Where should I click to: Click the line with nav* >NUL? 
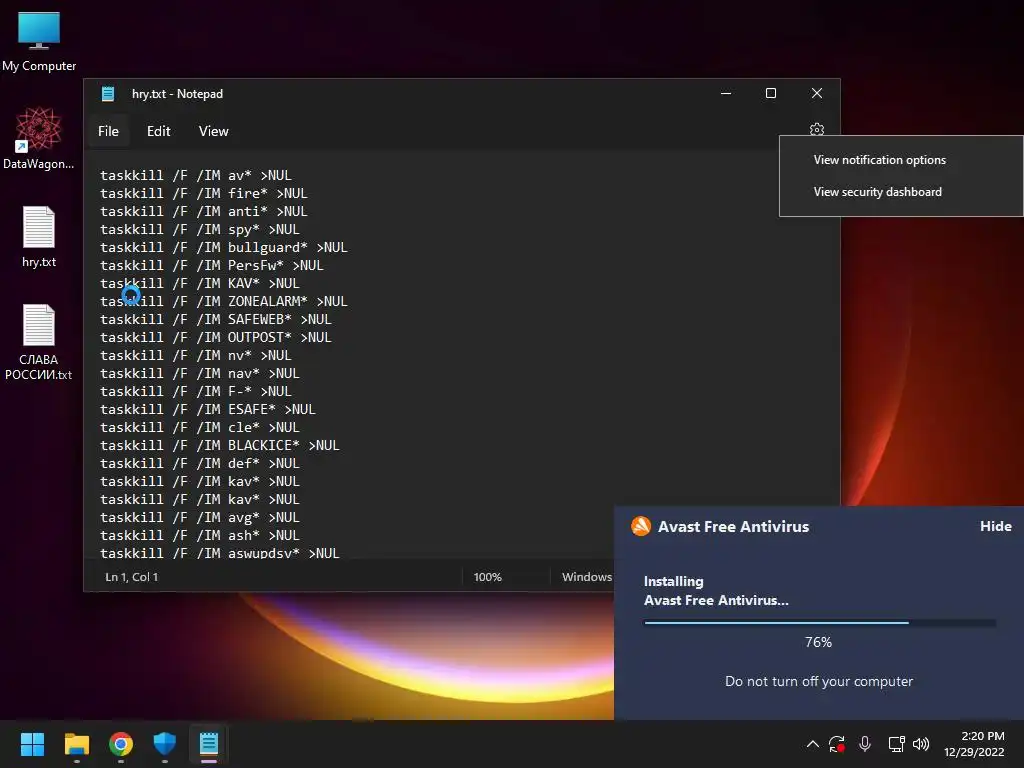200,373
